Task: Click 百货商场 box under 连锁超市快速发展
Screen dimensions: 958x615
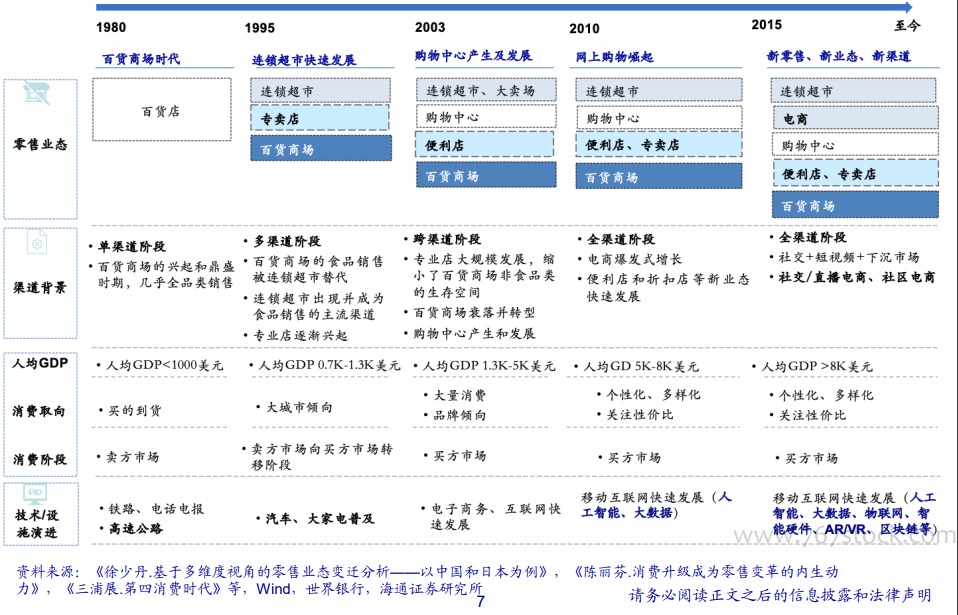Action: pos(321,148)
